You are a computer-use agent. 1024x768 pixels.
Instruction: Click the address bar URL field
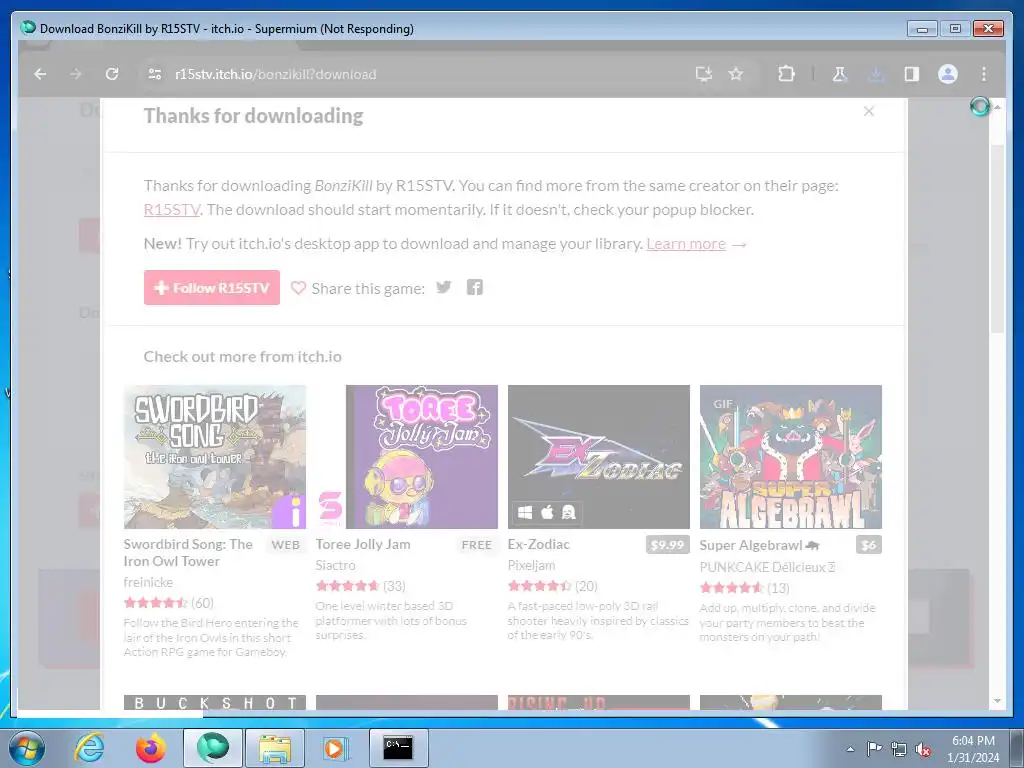tap(418, 74)
